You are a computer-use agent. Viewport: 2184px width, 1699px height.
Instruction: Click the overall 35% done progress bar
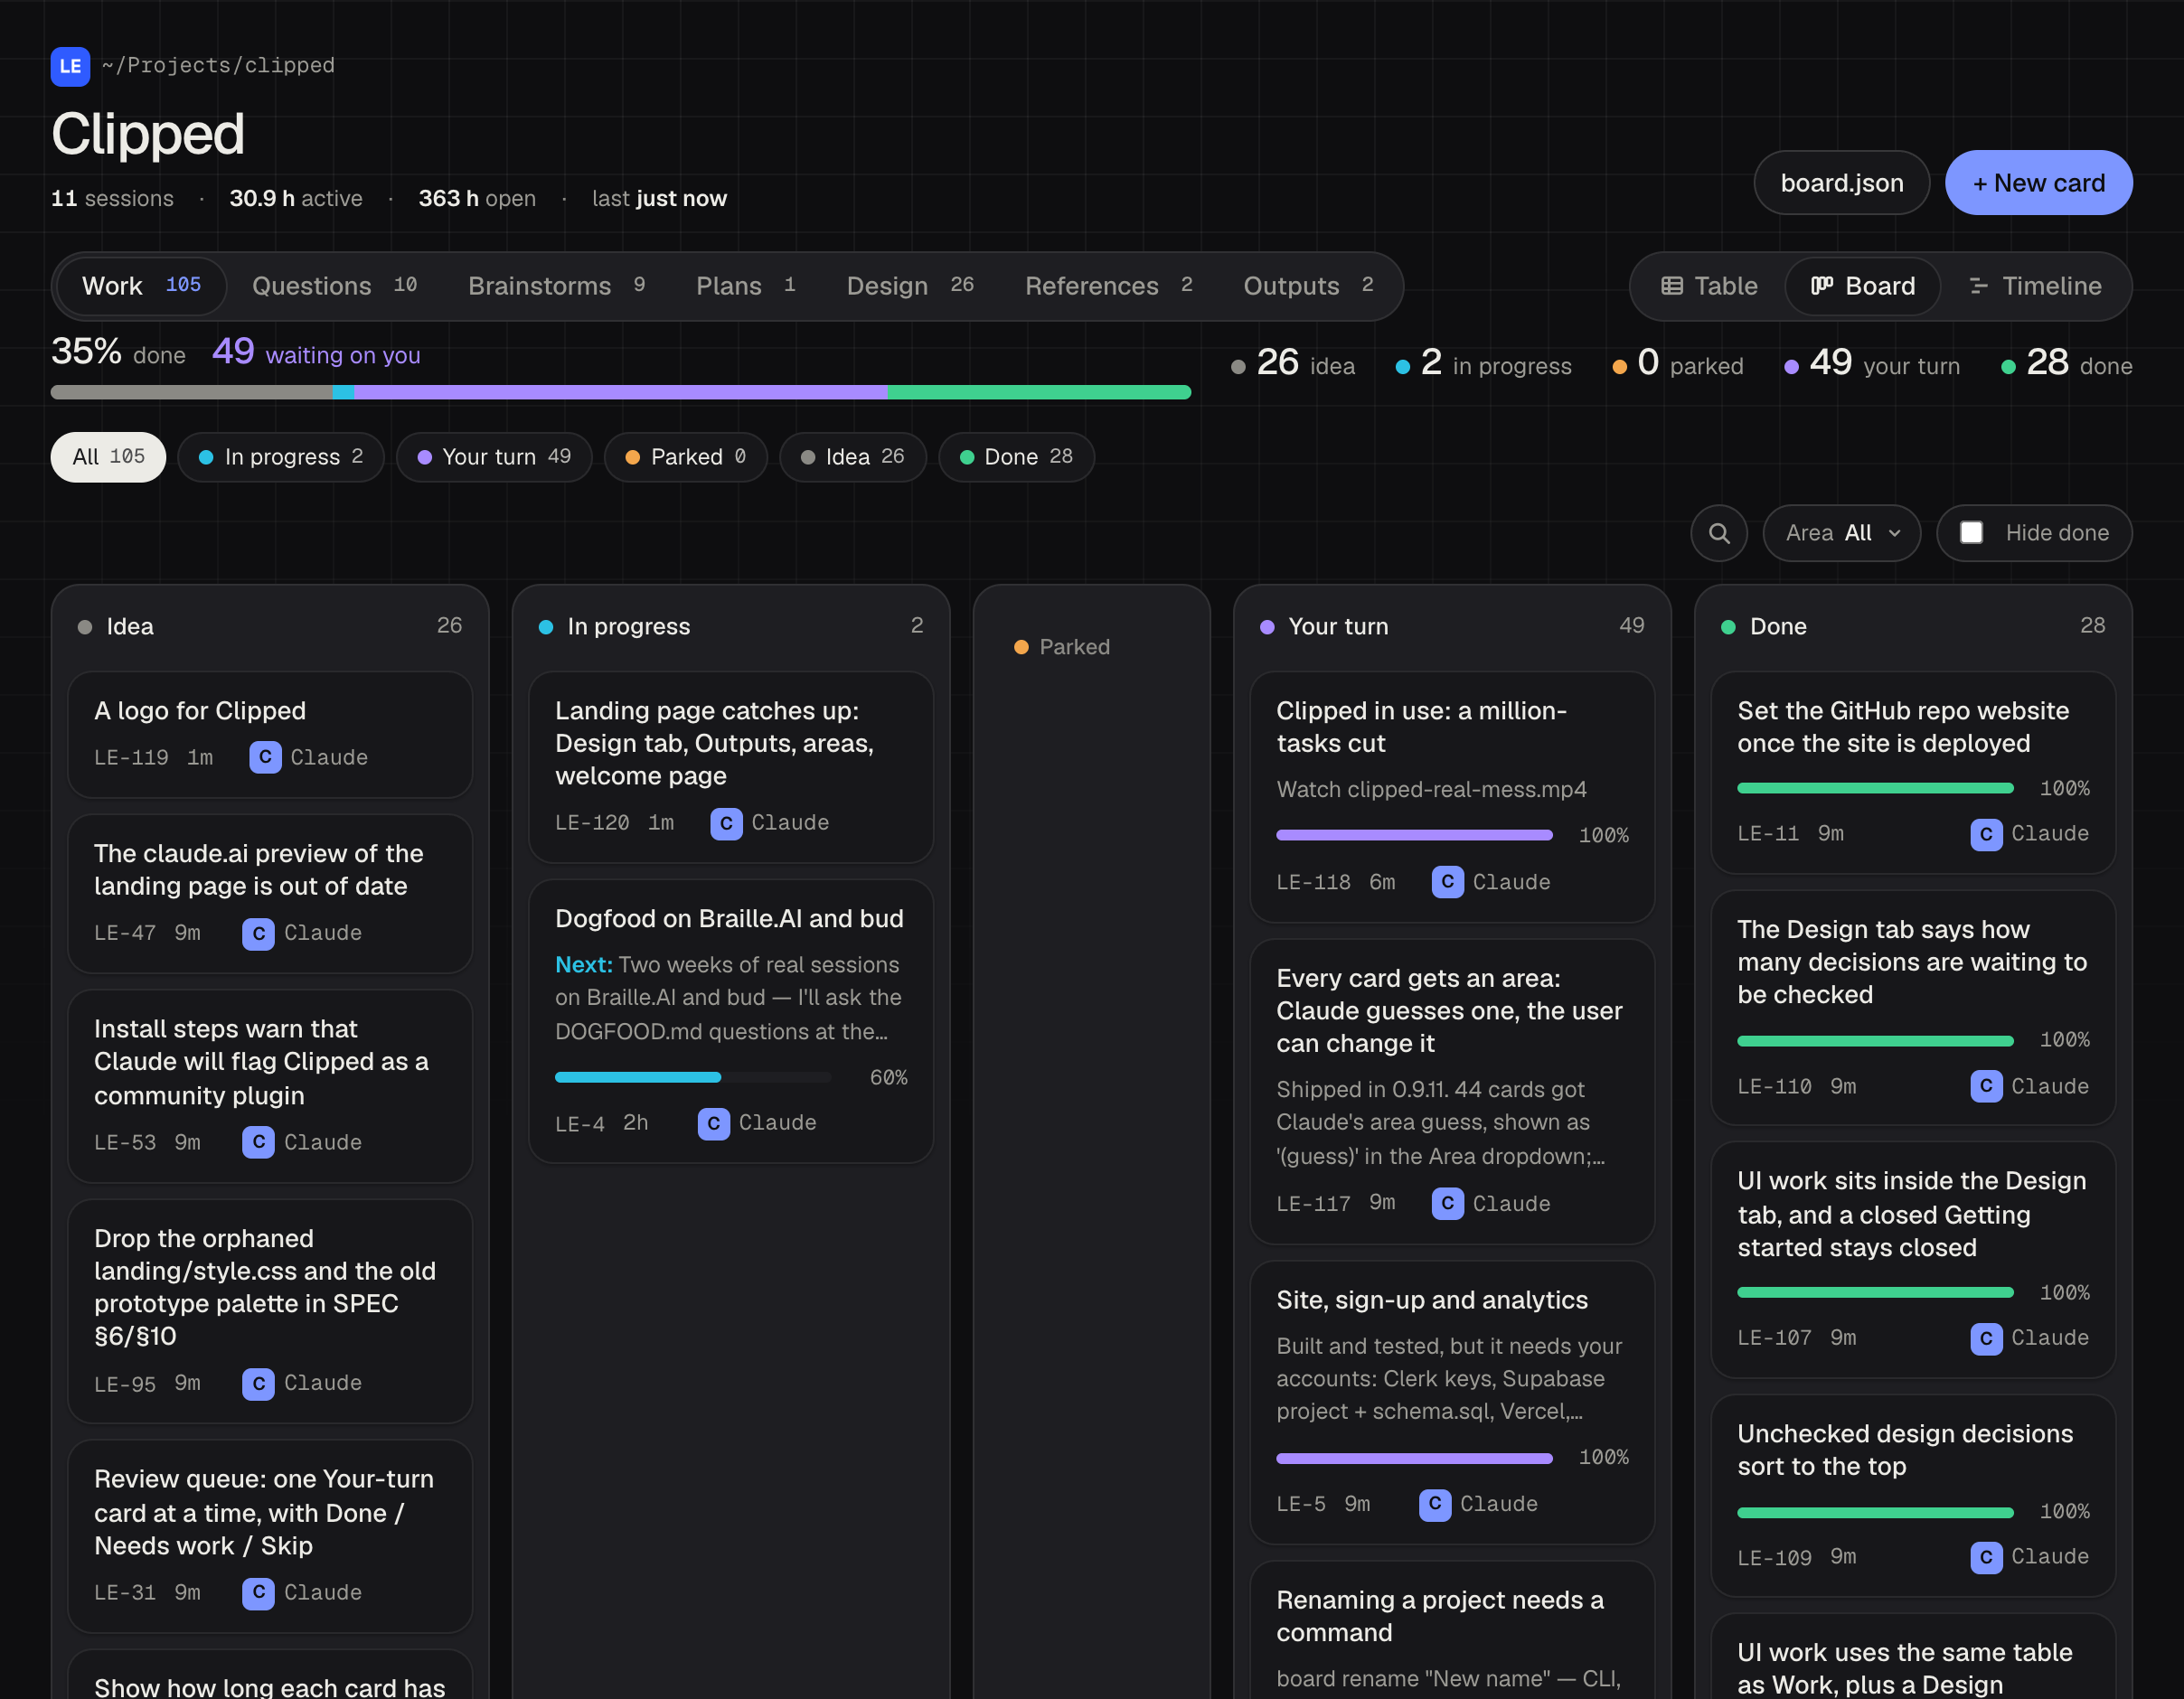(x=621, y=393)
